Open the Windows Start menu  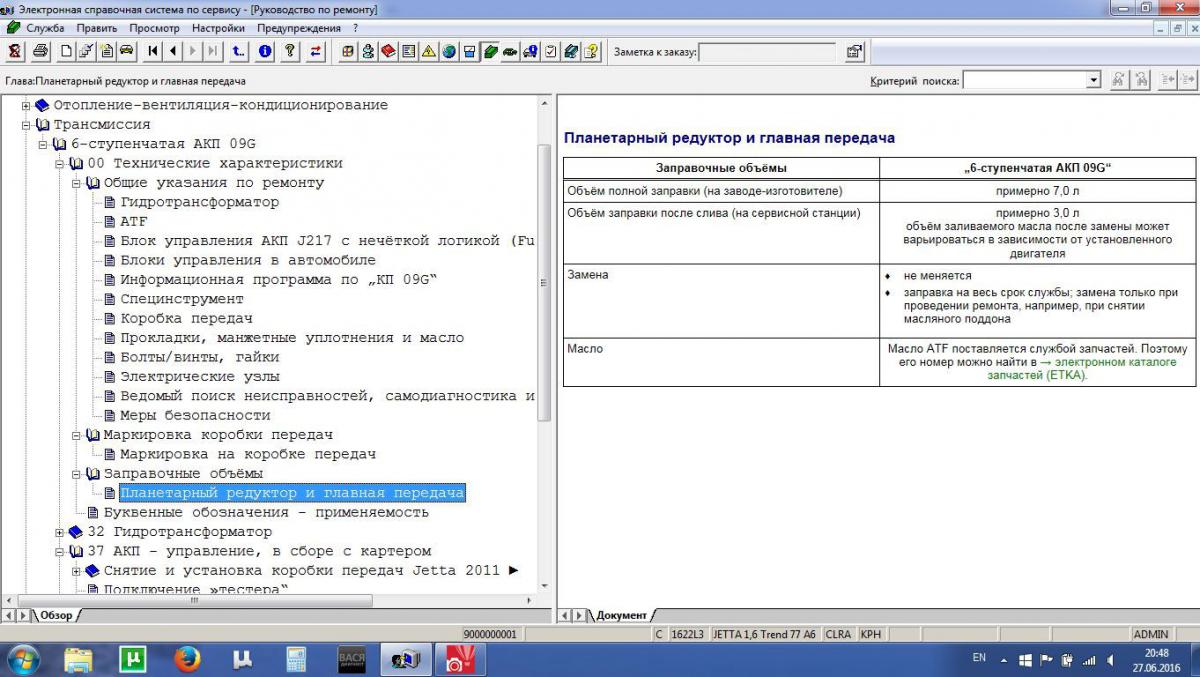[x=23, y=659]
